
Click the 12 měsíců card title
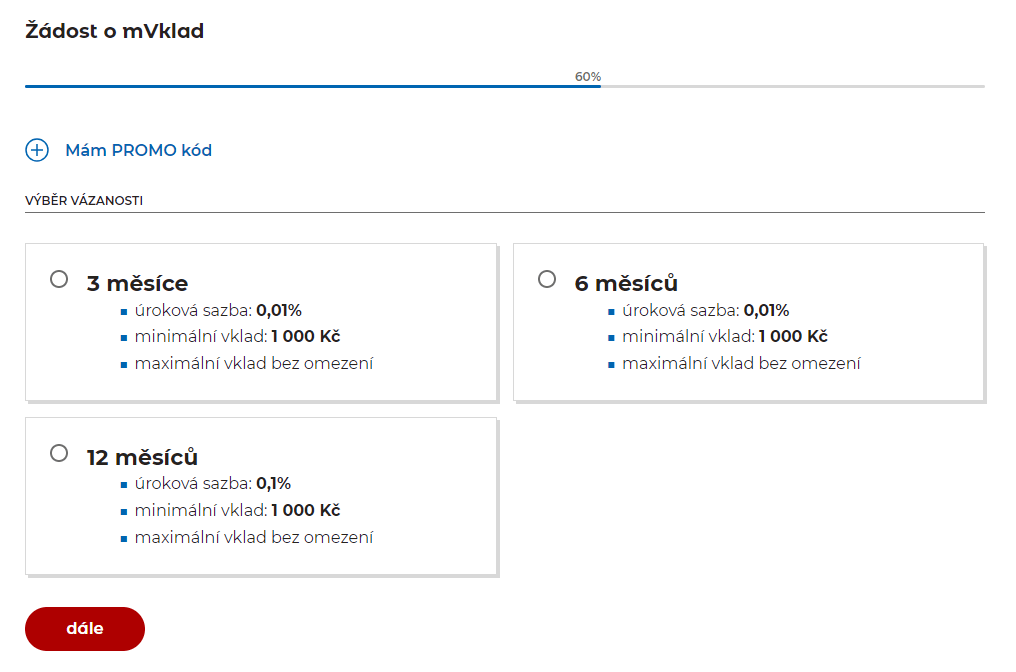pyautogui.click(x=143, y=457)
